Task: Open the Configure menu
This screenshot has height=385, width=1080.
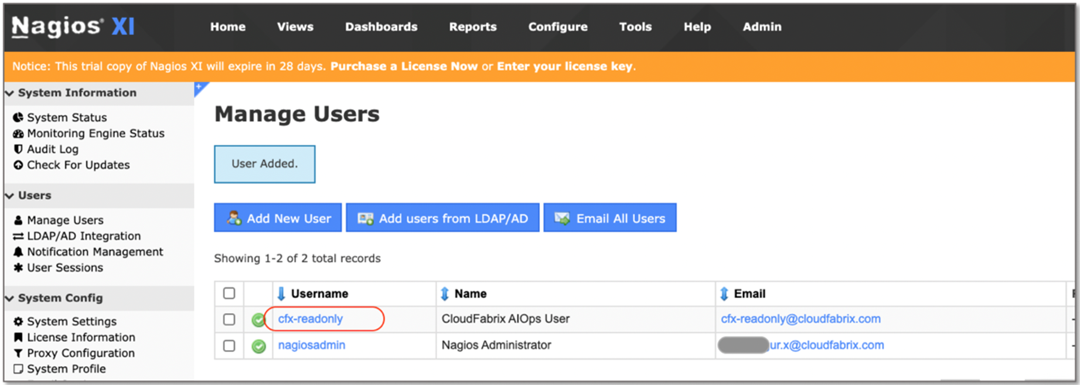Action: [x=558, y=27]
